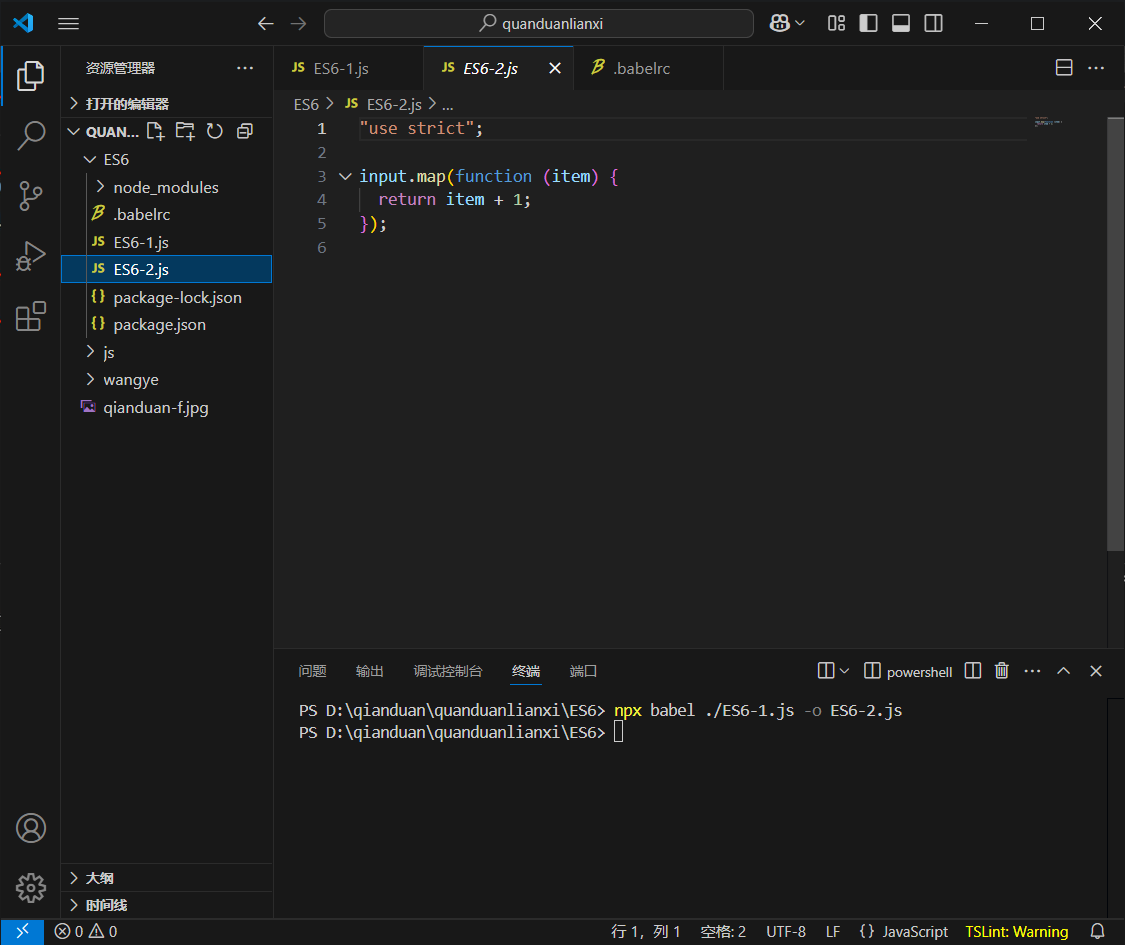Click the New File icon in explorer

click(x=155, y=131)
